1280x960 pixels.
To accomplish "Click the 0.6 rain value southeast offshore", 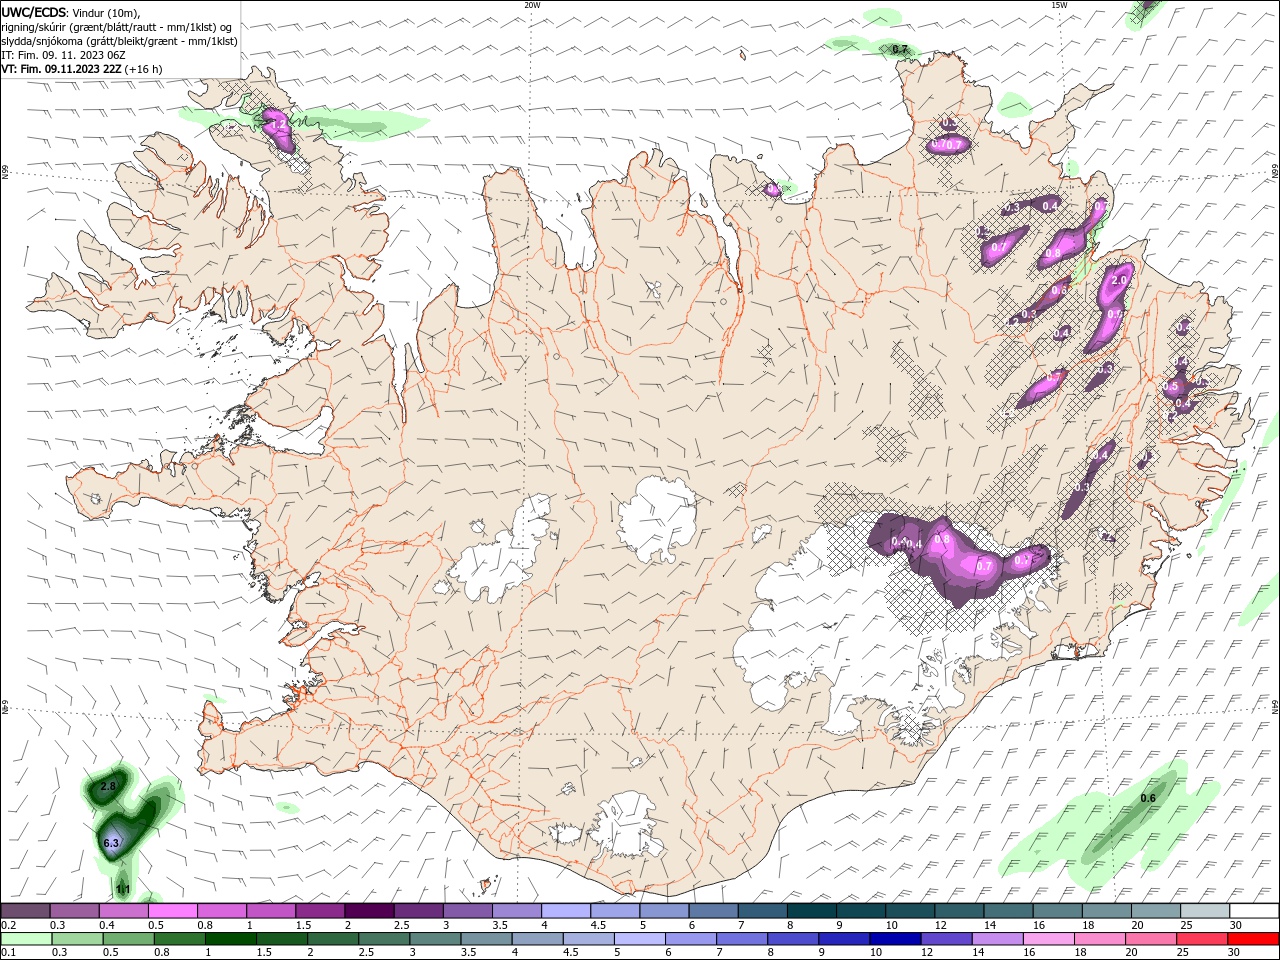I will pyautogui.click(x=1148, y=798).
